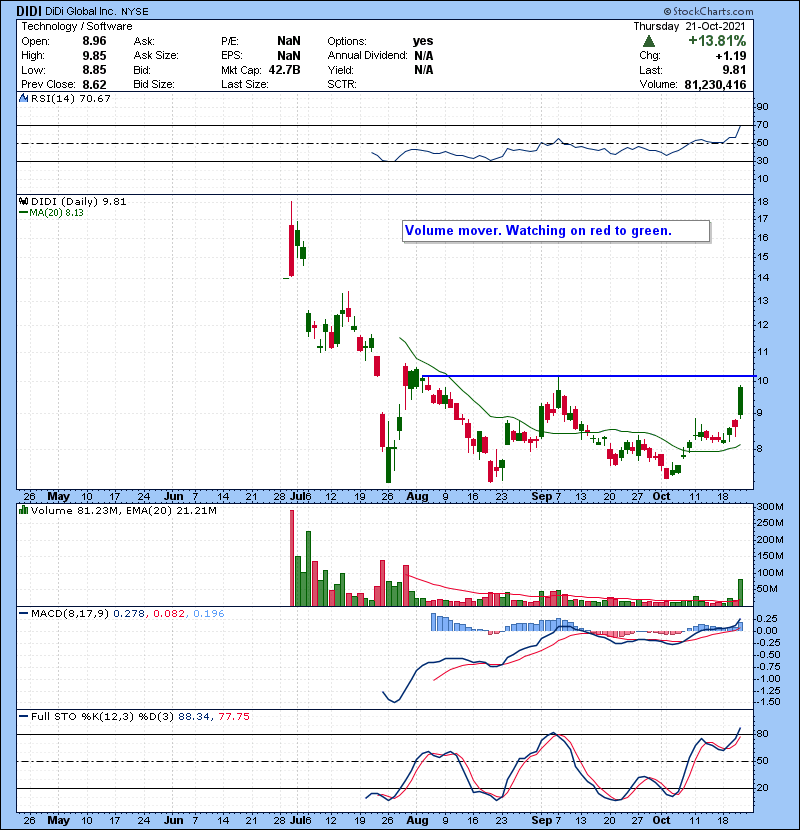The height and width of the screenshot is (830, 800).
Task: Click the Annual Dividend N/A value
Action: click(424, 56)
